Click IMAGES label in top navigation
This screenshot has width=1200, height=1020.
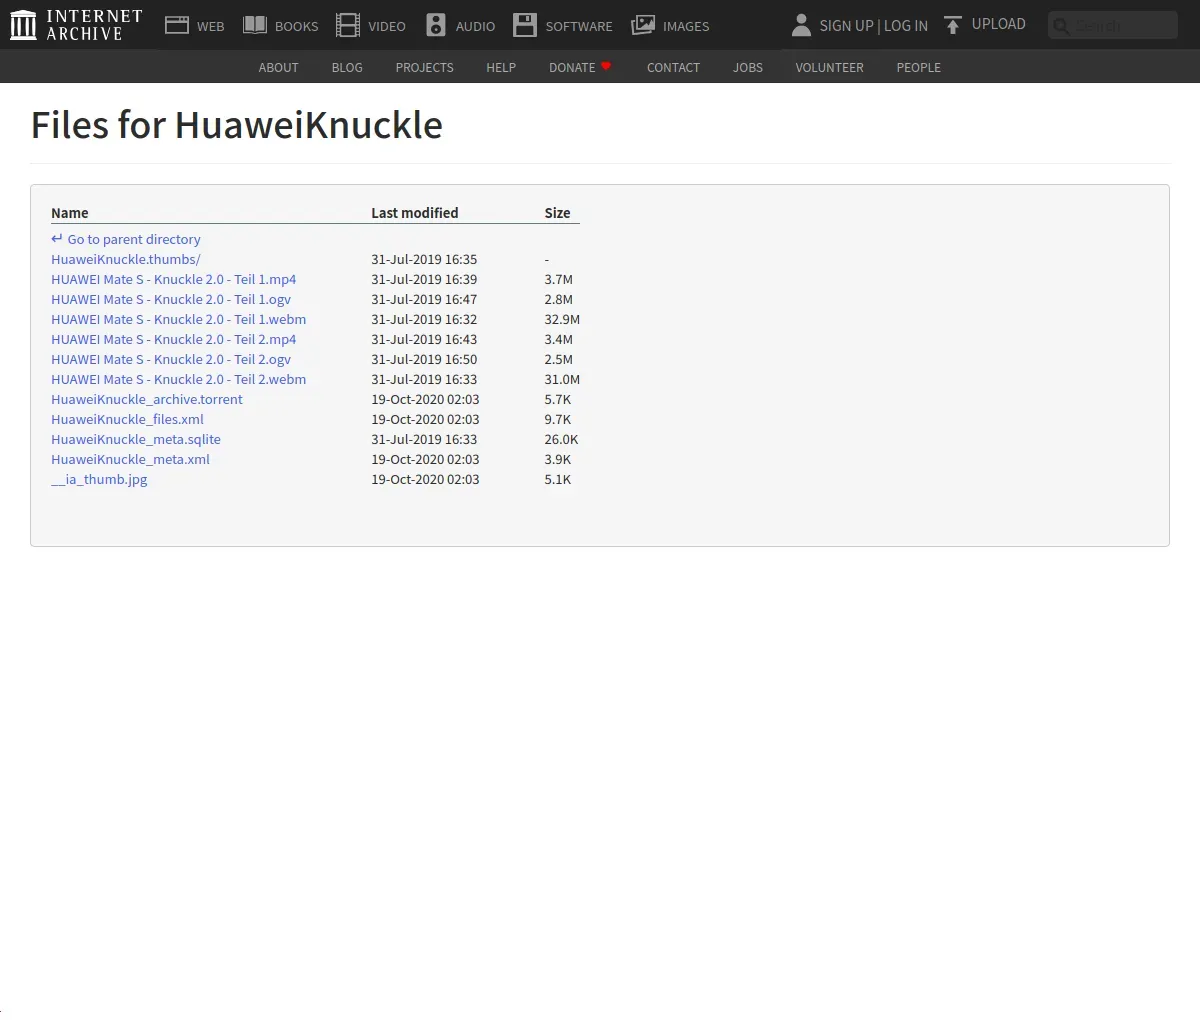click(686, 26)
